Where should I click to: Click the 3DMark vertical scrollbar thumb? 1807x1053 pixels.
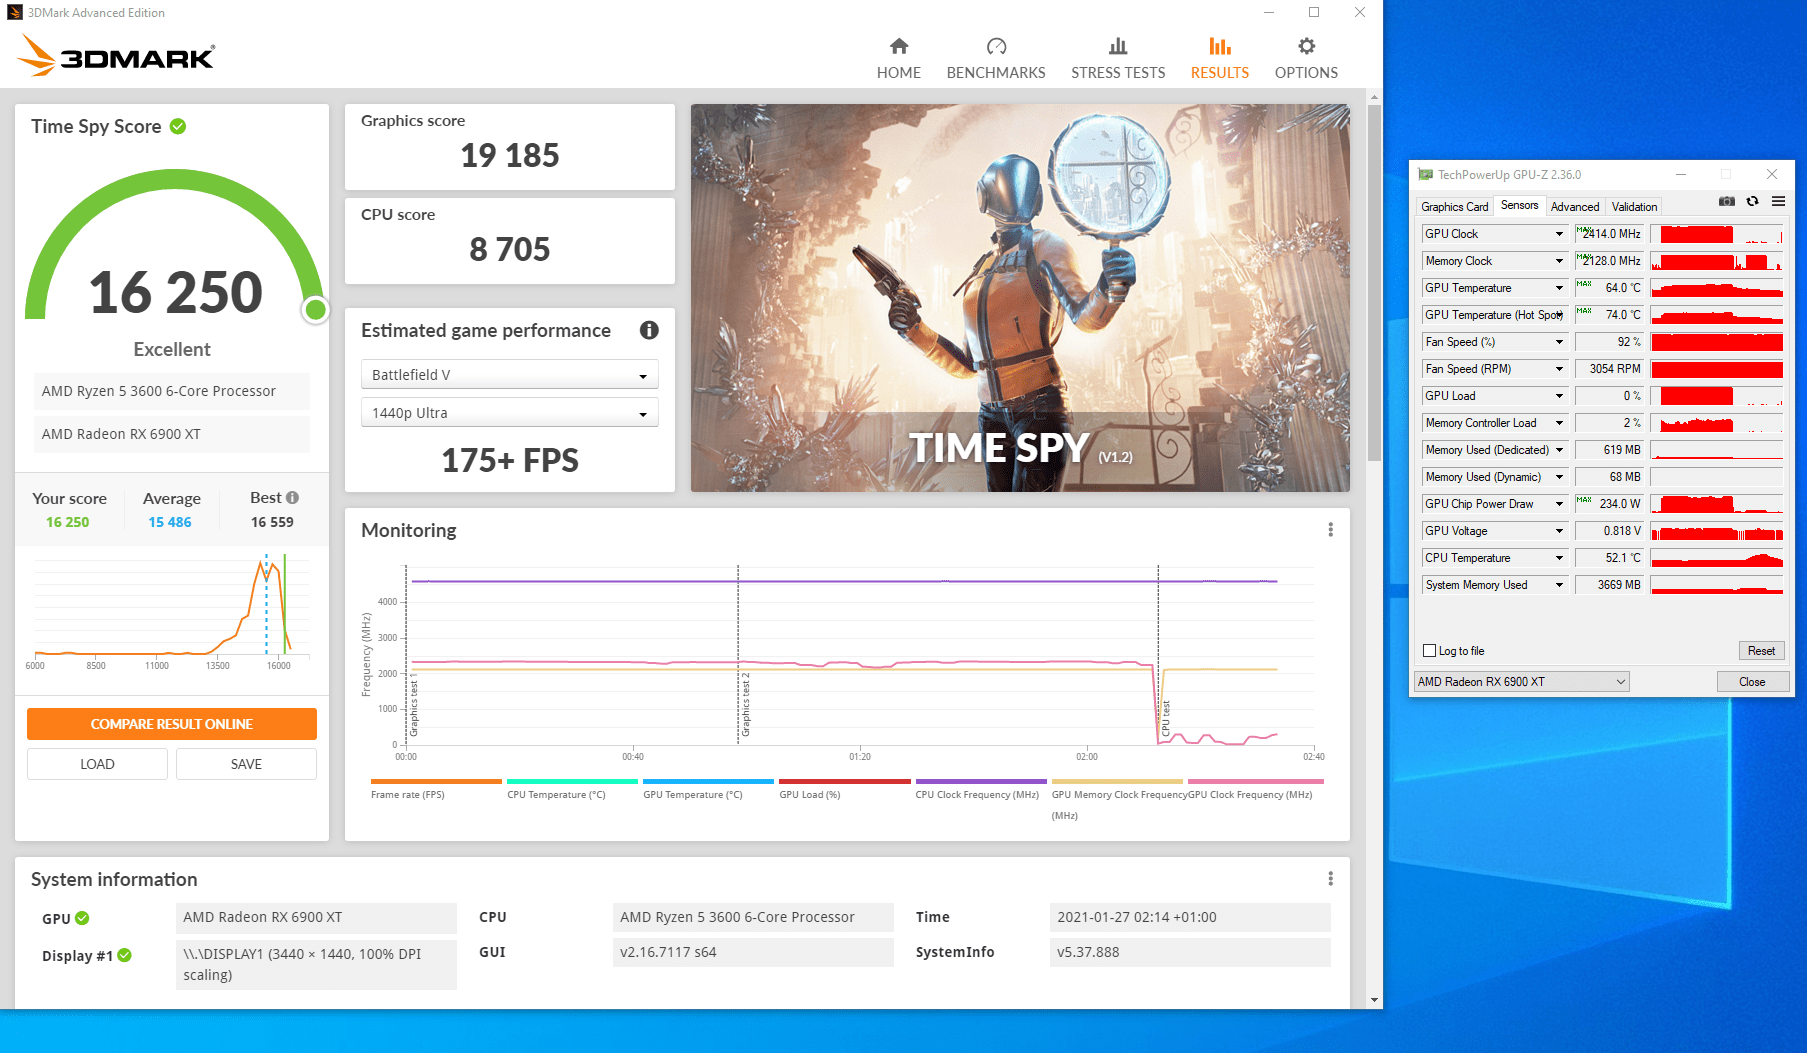pos(1374,283)
